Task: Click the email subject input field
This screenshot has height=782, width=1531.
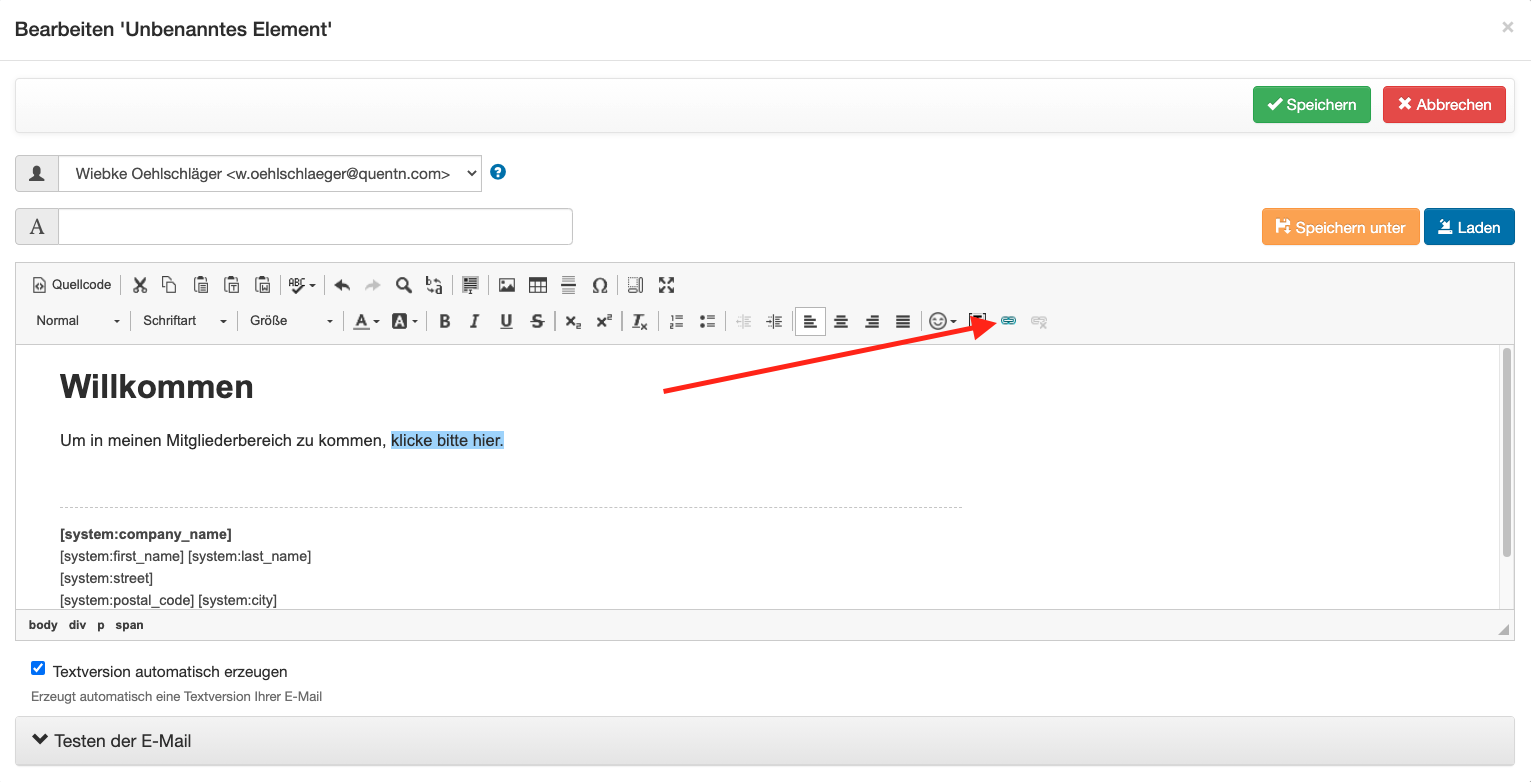Action: (315, 226)
